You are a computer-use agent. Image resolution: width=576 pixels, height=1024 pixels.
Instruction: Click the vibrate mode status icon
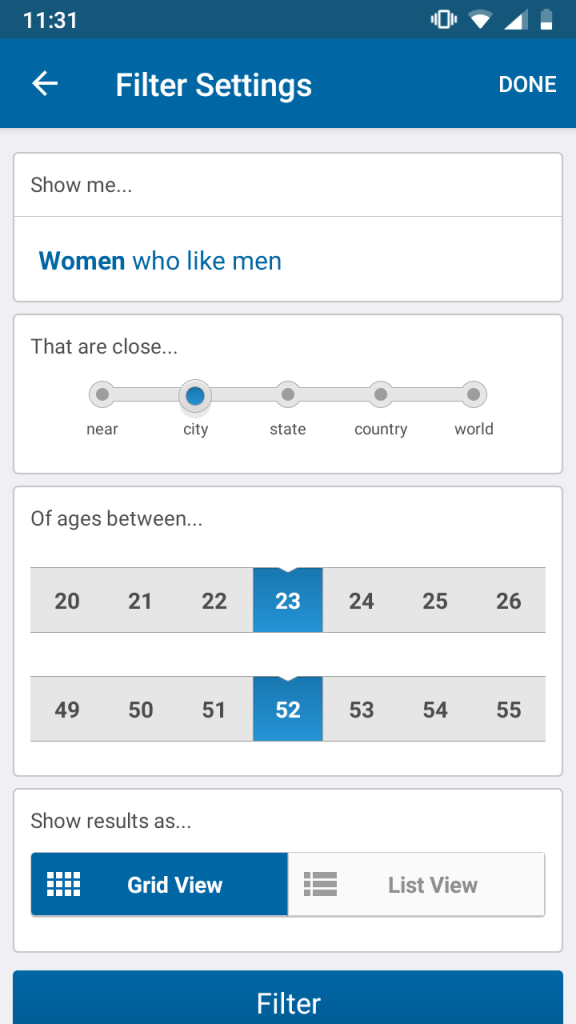pyautogui.click(x=443, y=18)
